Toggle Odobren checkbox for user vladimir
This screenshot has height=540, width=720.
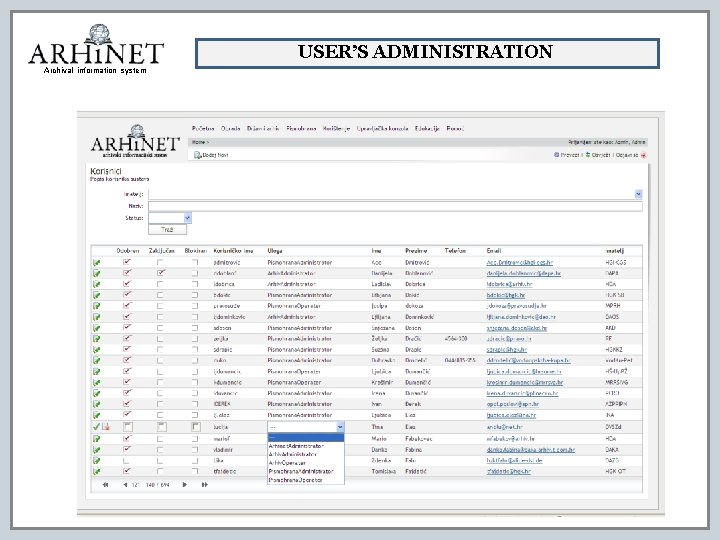[127, 450]
